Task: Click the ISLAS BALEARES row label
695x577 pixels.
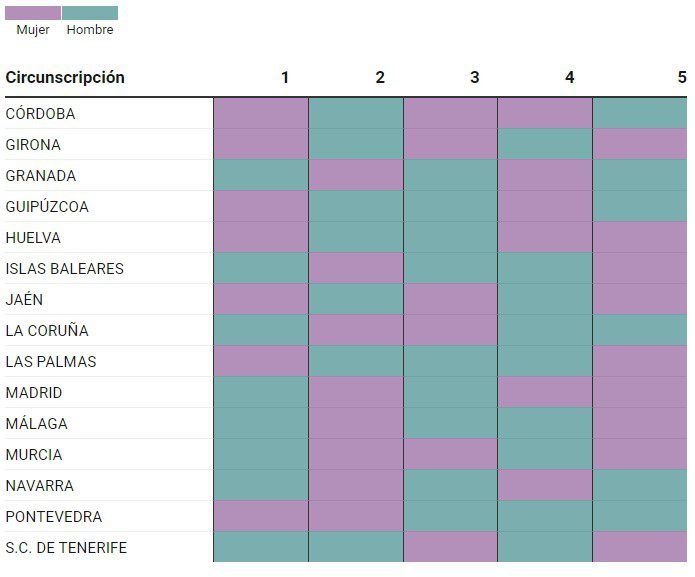Action: [64, 269]
